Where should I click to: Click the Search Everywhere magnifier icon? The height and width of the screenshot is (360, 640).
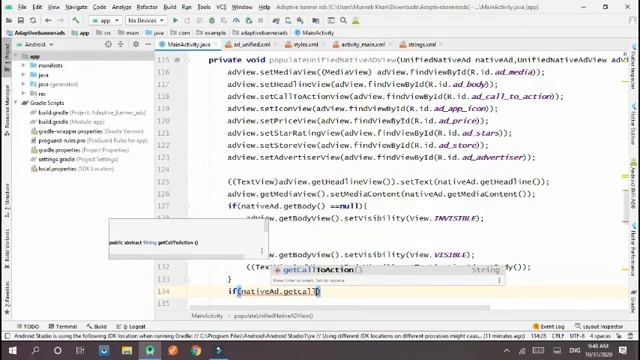click(344, 20)
